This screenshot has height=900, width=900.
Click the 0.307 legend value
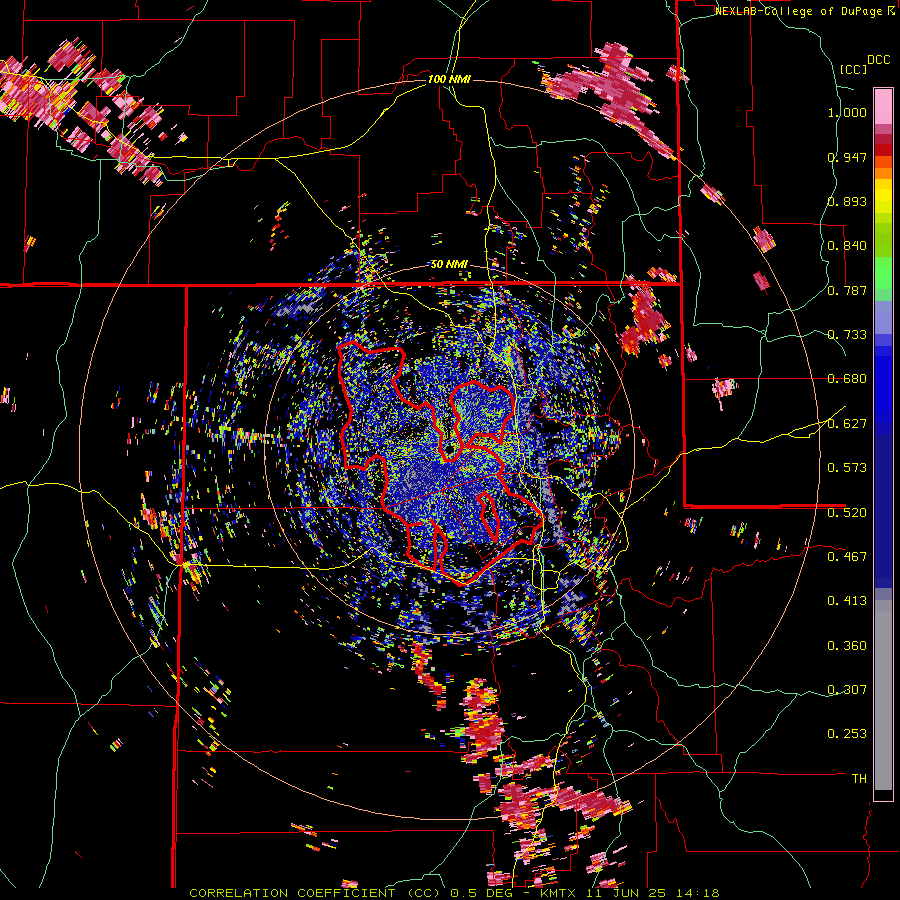[847, 690]
